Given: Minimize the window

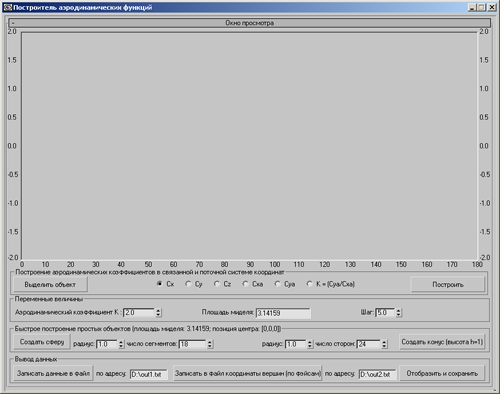Looking at the screenshot, I should [472, 7].
